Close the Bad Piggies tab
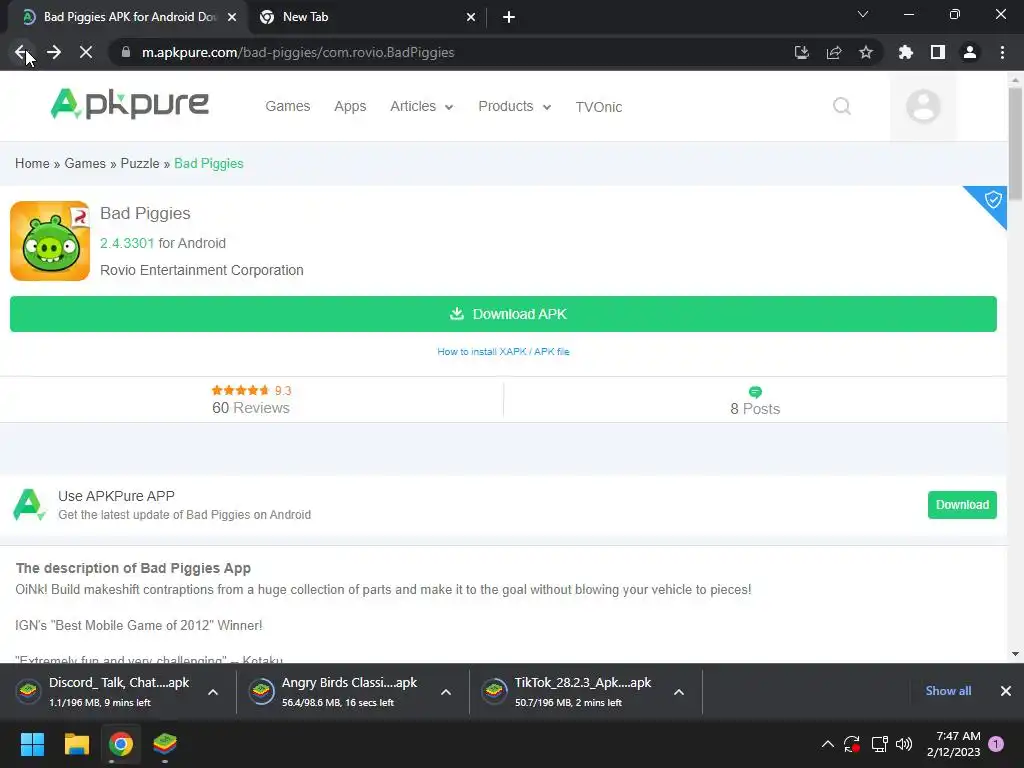The height and width of the screenshot is (768, 1024). (x=232, y=17)
